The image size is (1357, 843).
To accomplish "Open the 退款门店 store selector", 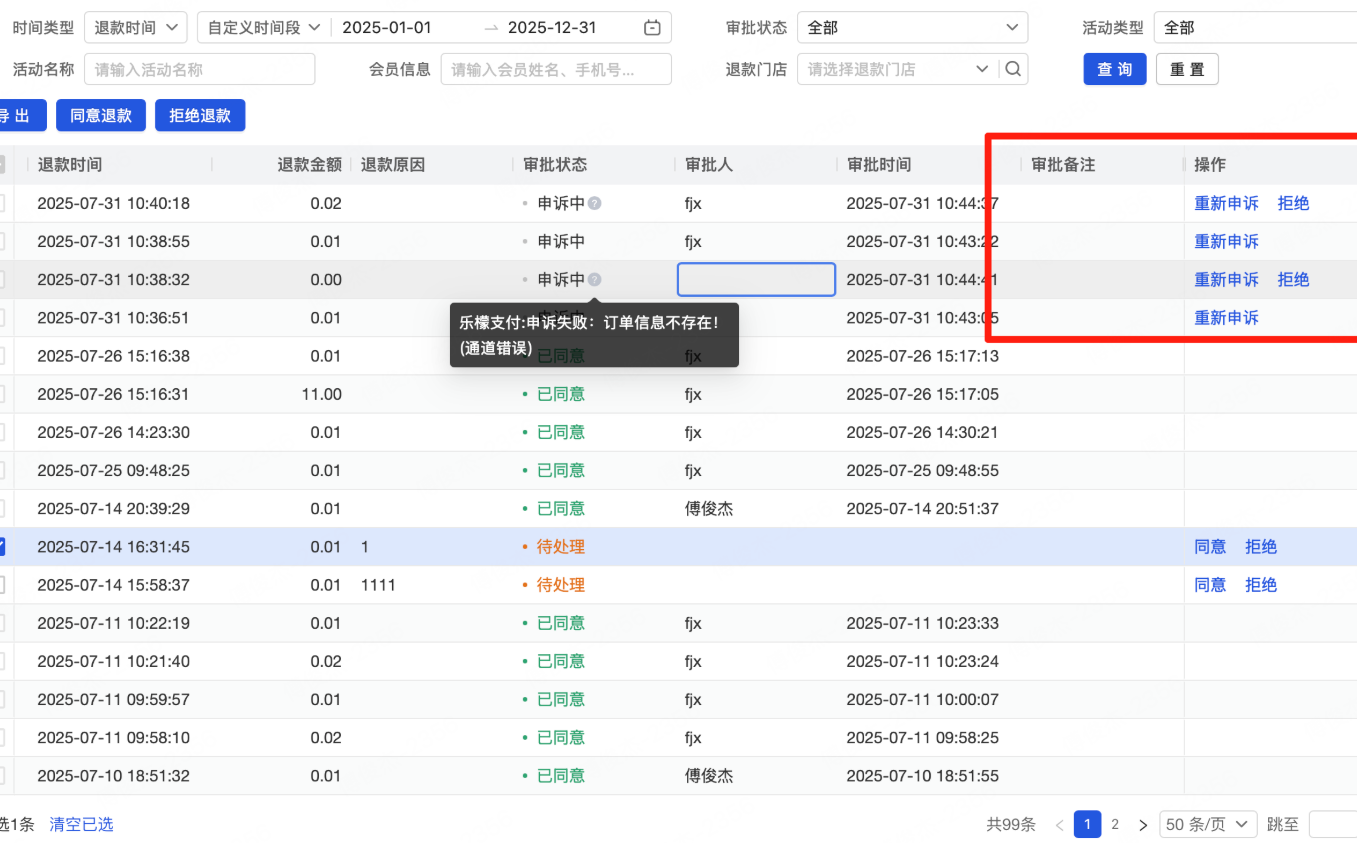I will point(896,69).
